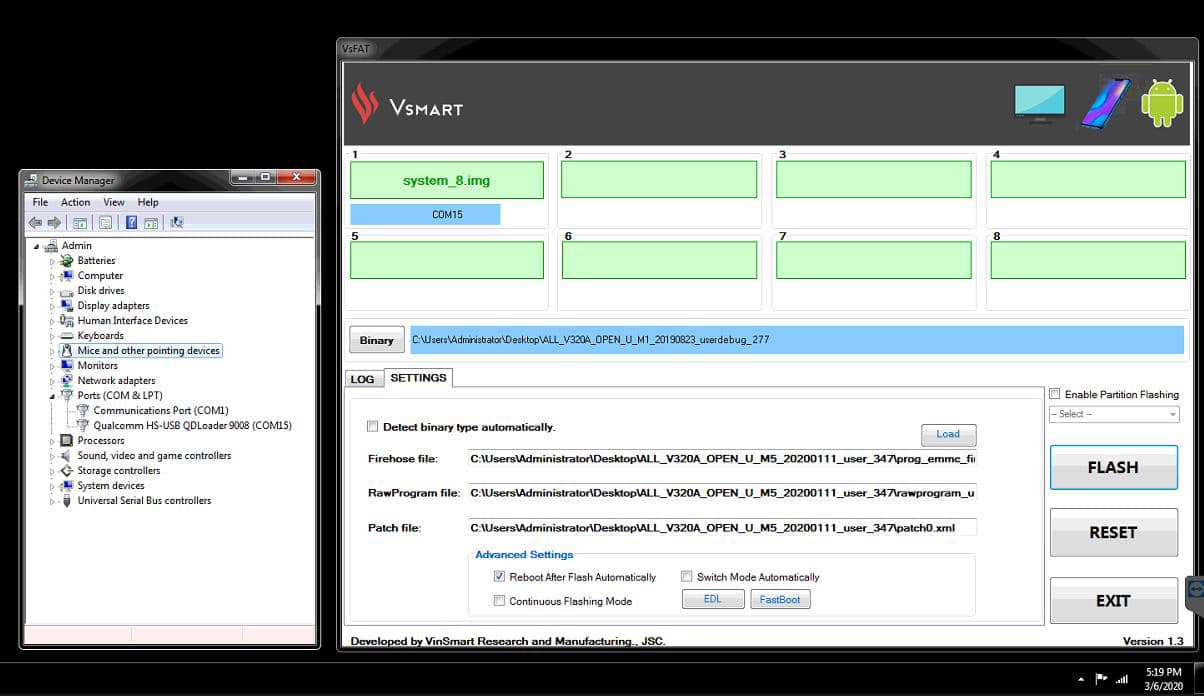Uncheck Reboot After Flash Automatically
The height and width of the screenshot is (696, 1204).
500,577
